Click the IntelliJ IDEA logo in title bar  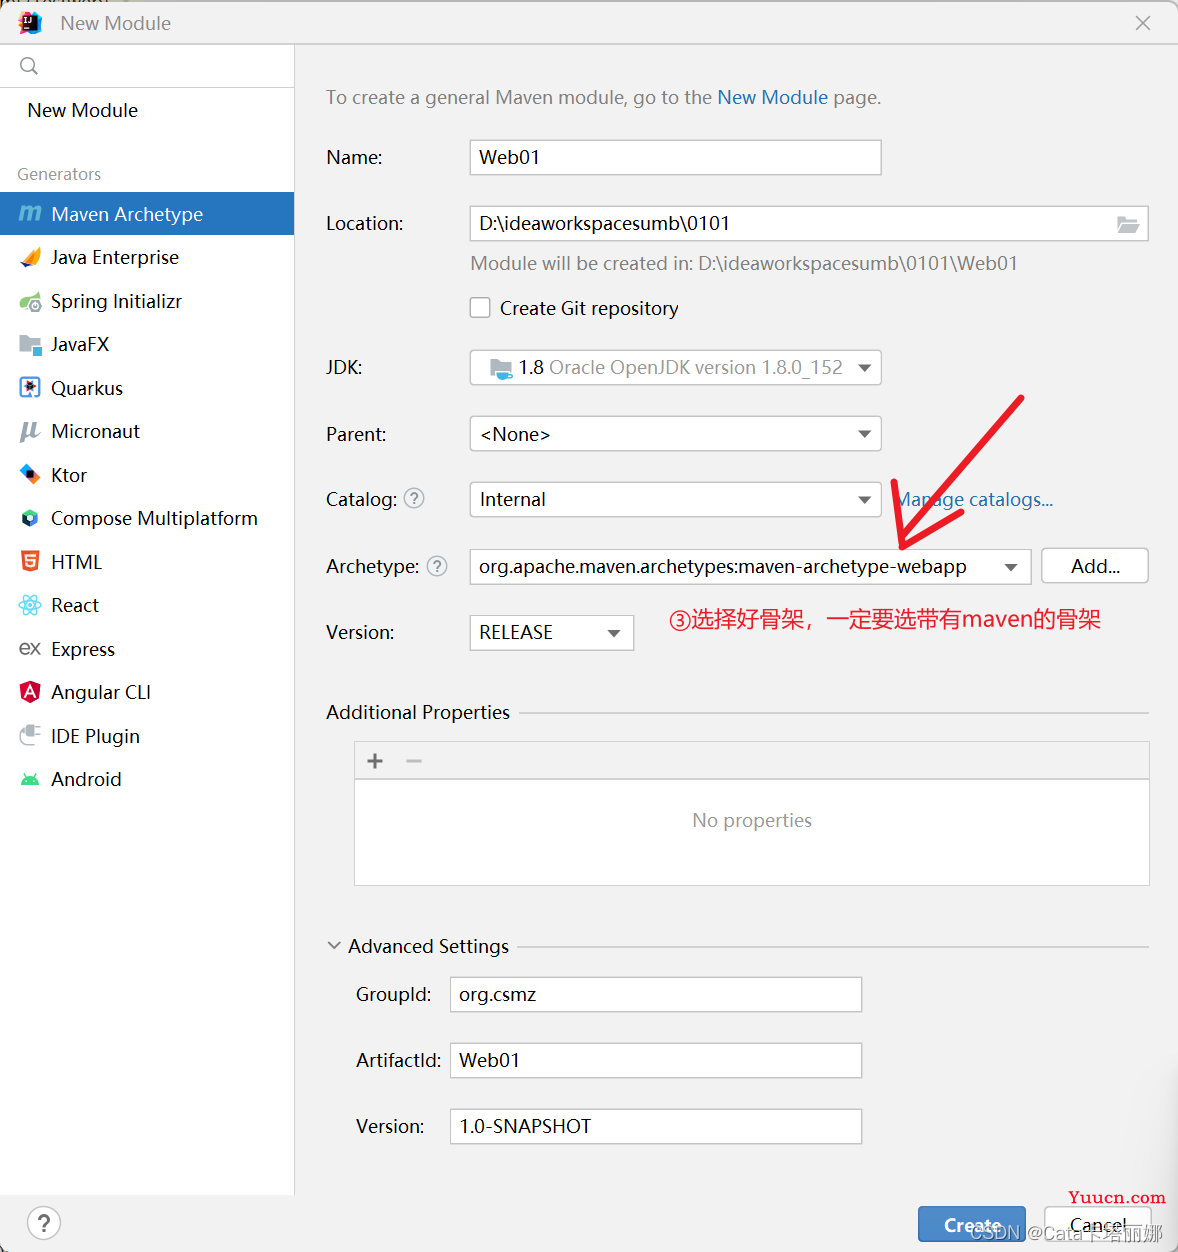coord(30,23)
